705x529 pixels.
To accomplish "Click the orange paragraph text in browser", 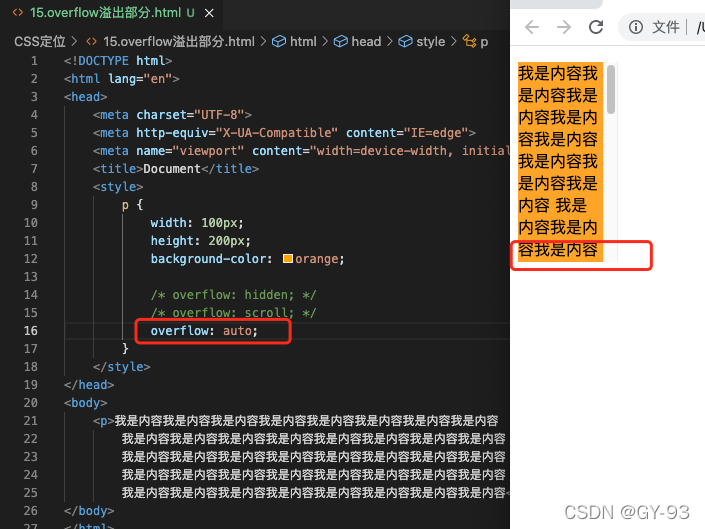I will [558, 161].
